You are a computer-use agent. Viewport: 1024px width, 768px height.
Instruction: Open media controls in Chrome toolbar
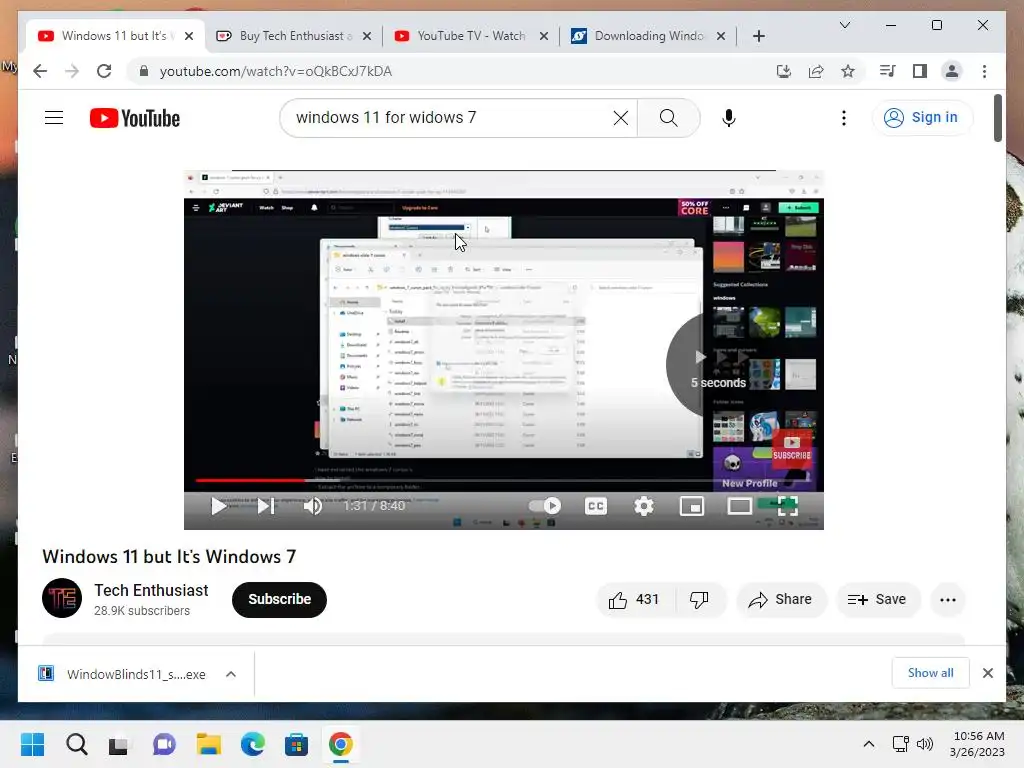point(888,71)
